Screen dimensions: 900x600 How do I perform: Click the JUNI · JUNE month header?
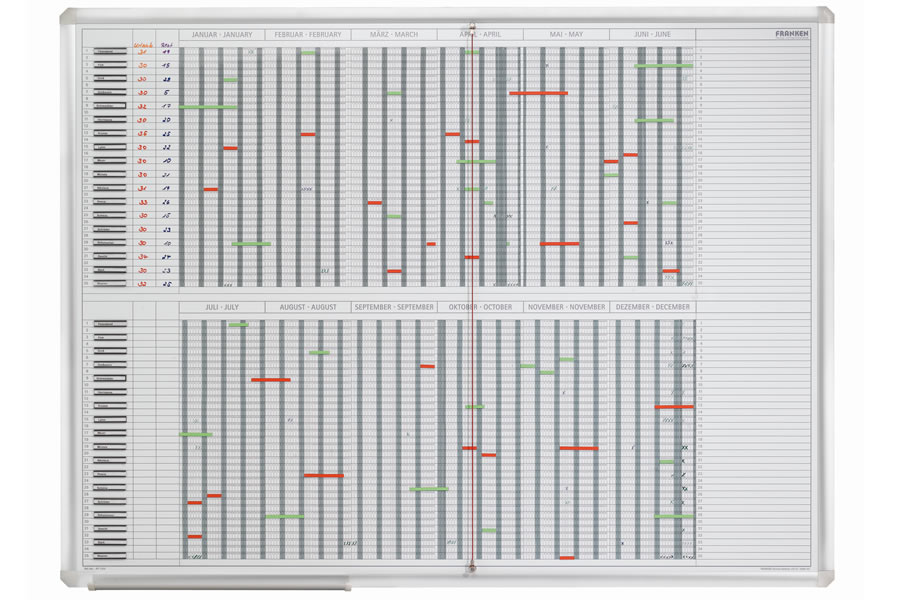653,34
